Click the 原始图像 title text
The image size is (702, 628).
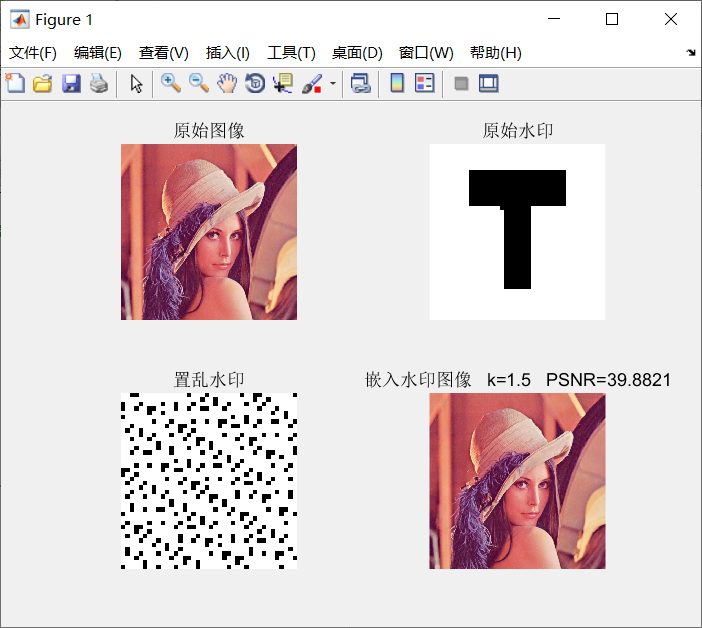pos(209,131)
